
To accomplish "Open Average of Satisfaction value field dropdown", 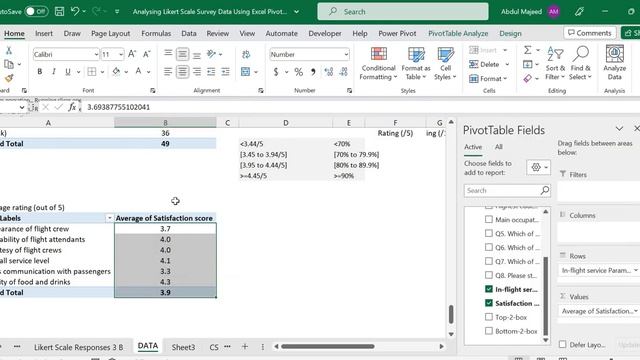I will pos(636,311).
